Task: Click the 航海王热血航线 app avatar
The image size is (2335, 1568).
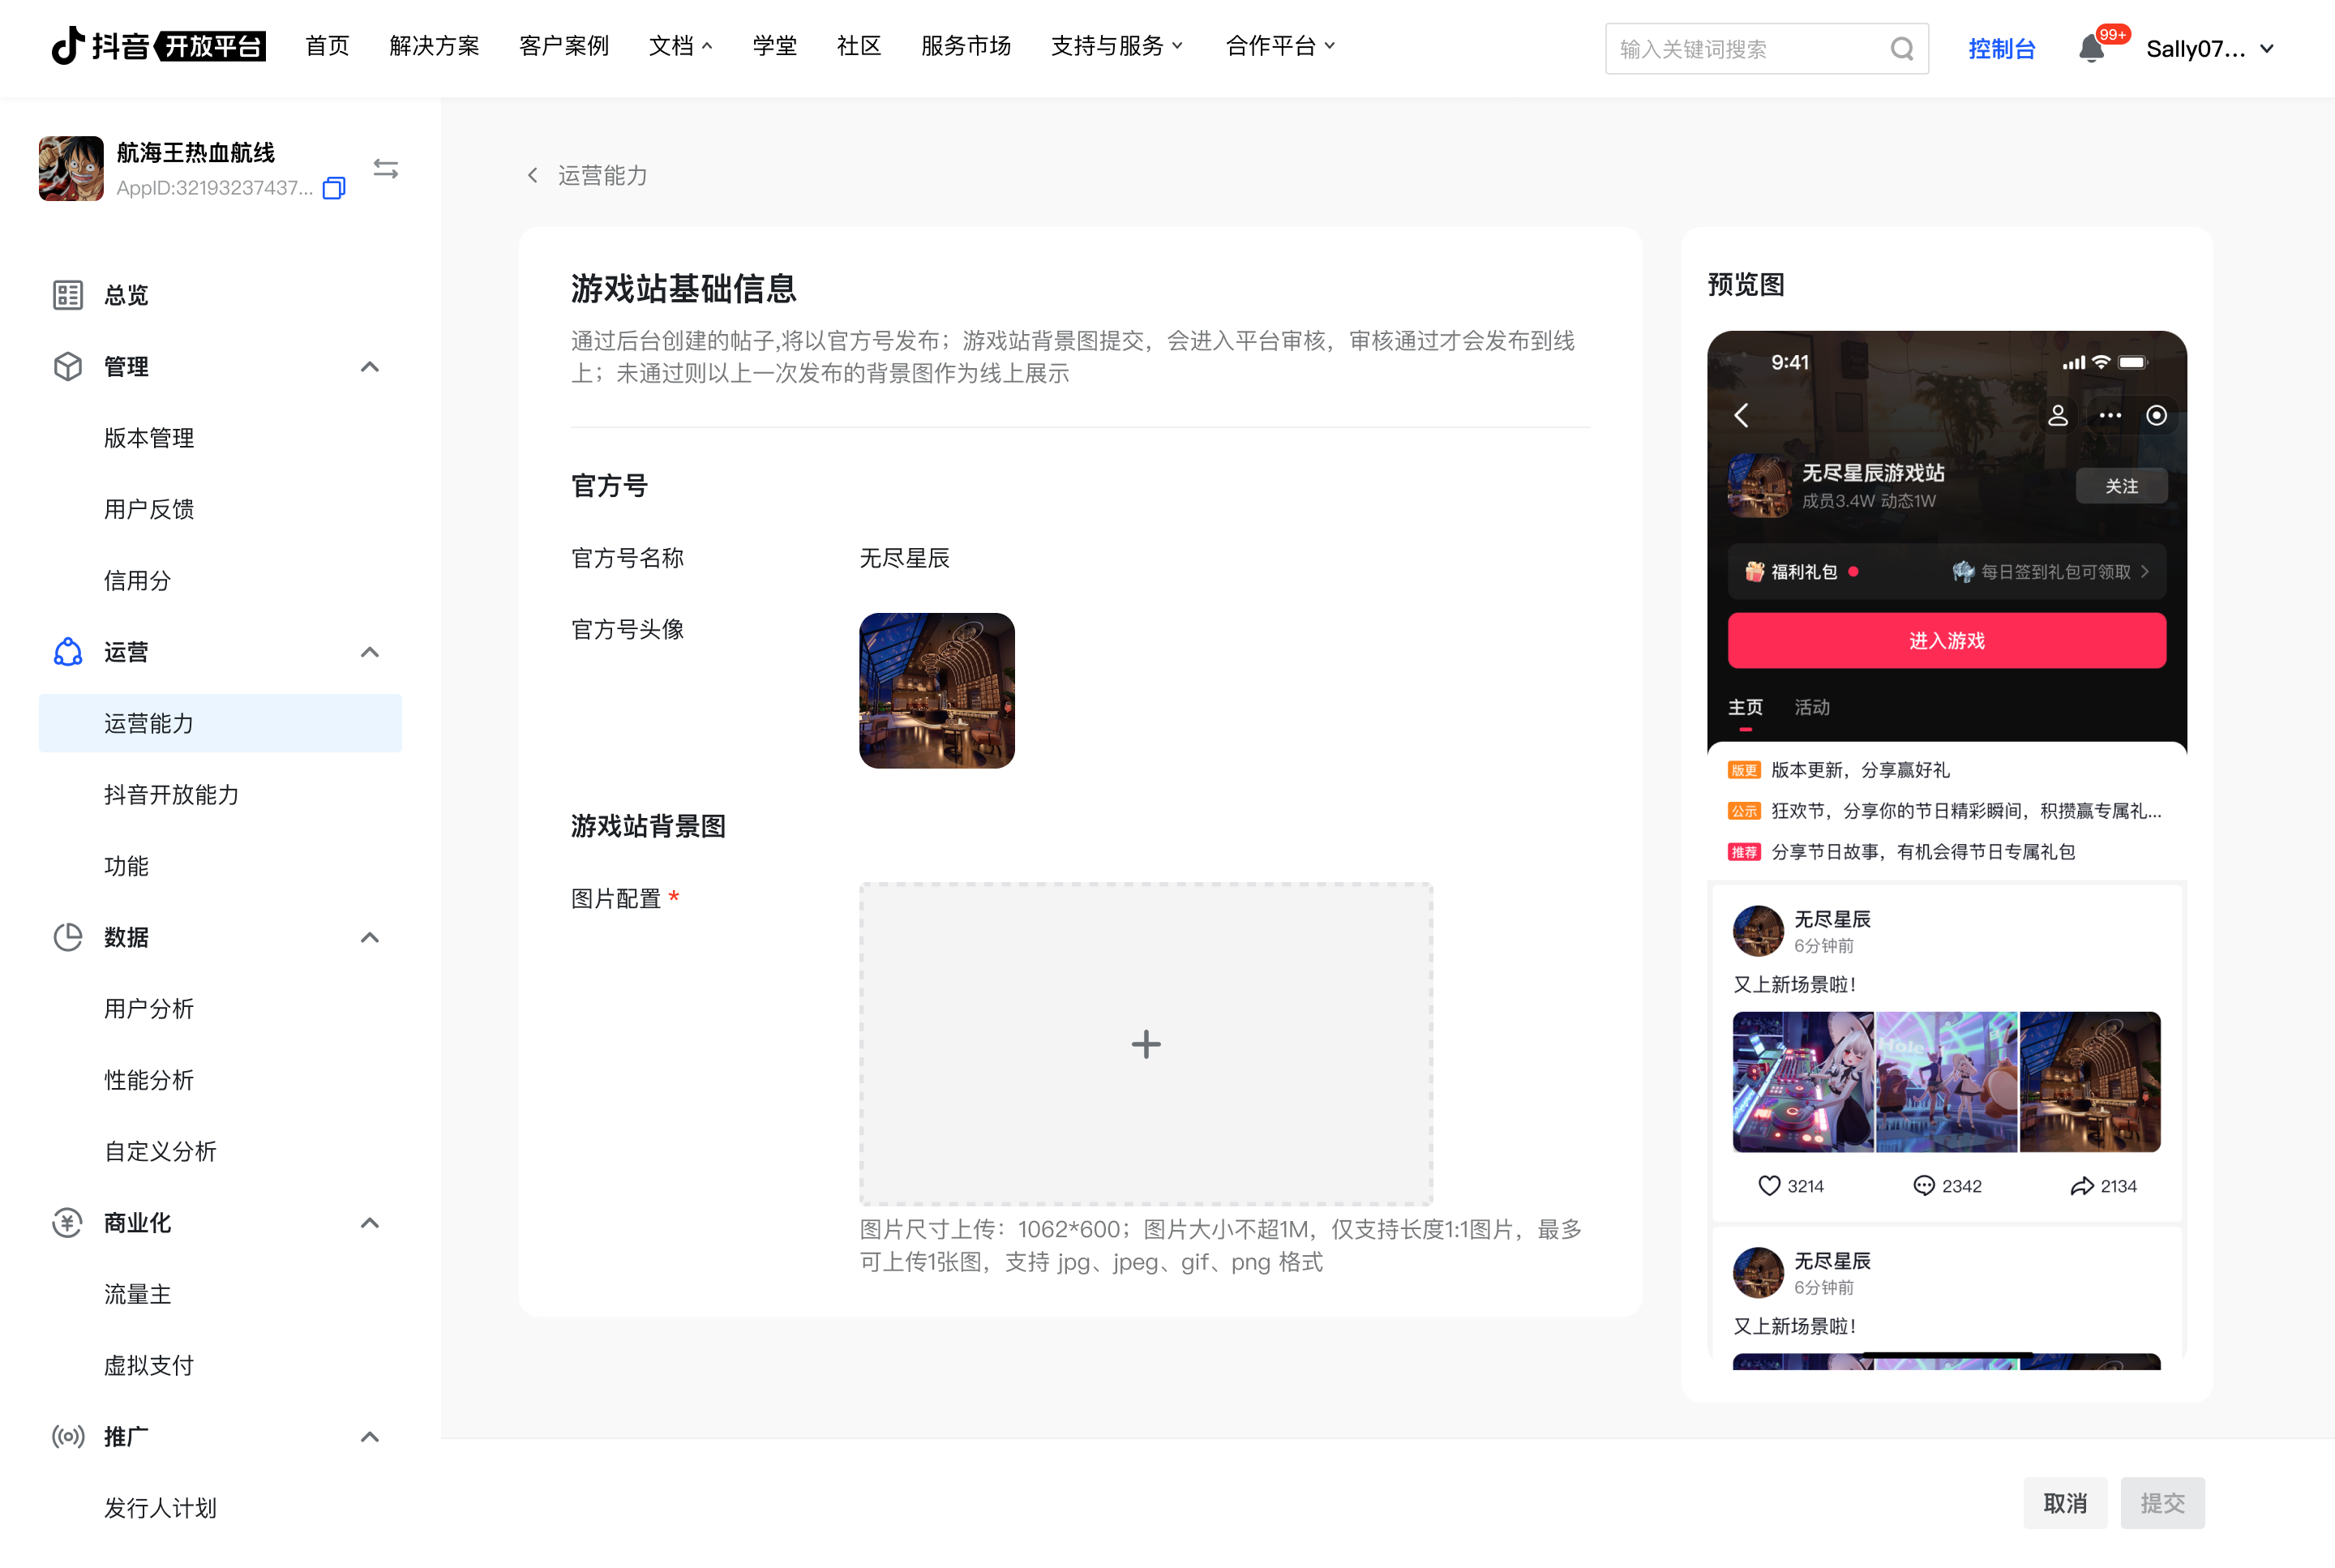Action: click(71, 168)
